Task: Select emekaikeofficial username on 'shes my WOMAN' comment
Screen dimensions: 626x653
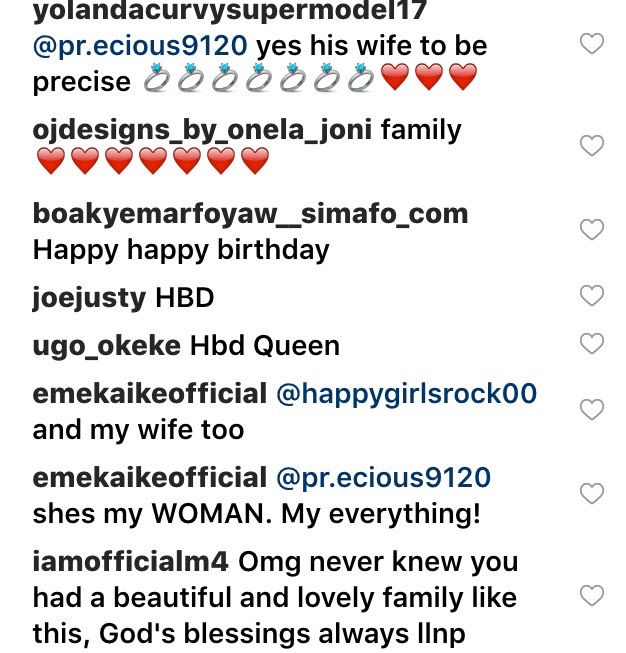Action: 150,478
